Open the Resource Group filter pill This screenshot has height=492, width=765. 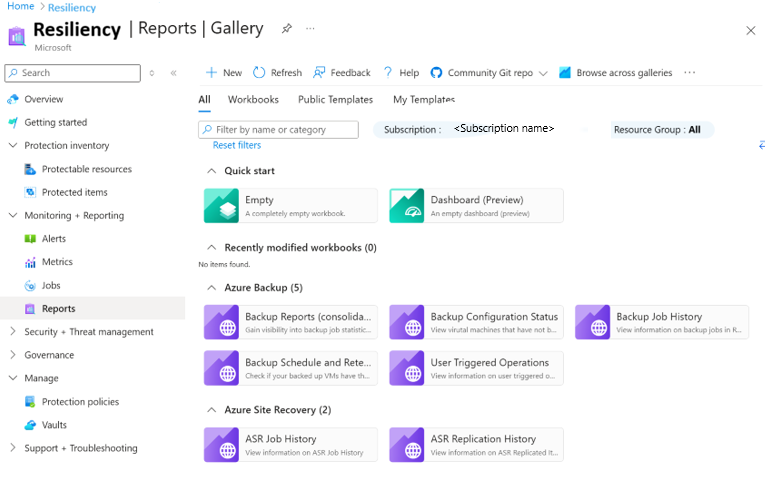[662, 130]
